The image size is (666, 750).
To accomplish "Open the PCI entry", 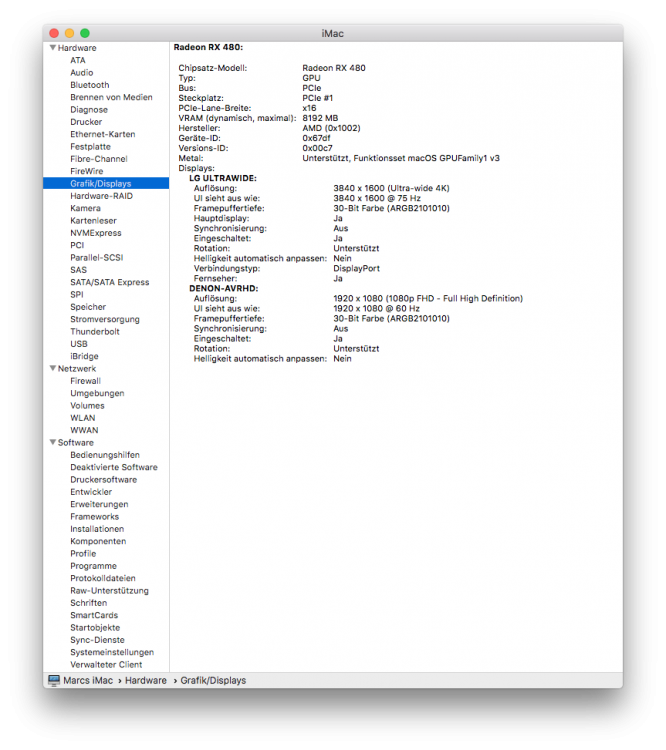I will coord(77,245).
